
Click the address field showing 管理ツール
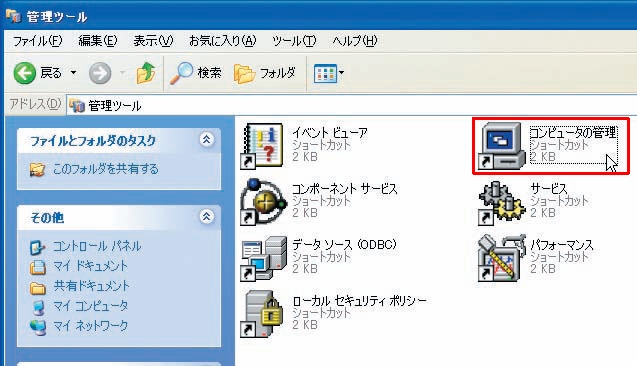(x=352, y=106)
